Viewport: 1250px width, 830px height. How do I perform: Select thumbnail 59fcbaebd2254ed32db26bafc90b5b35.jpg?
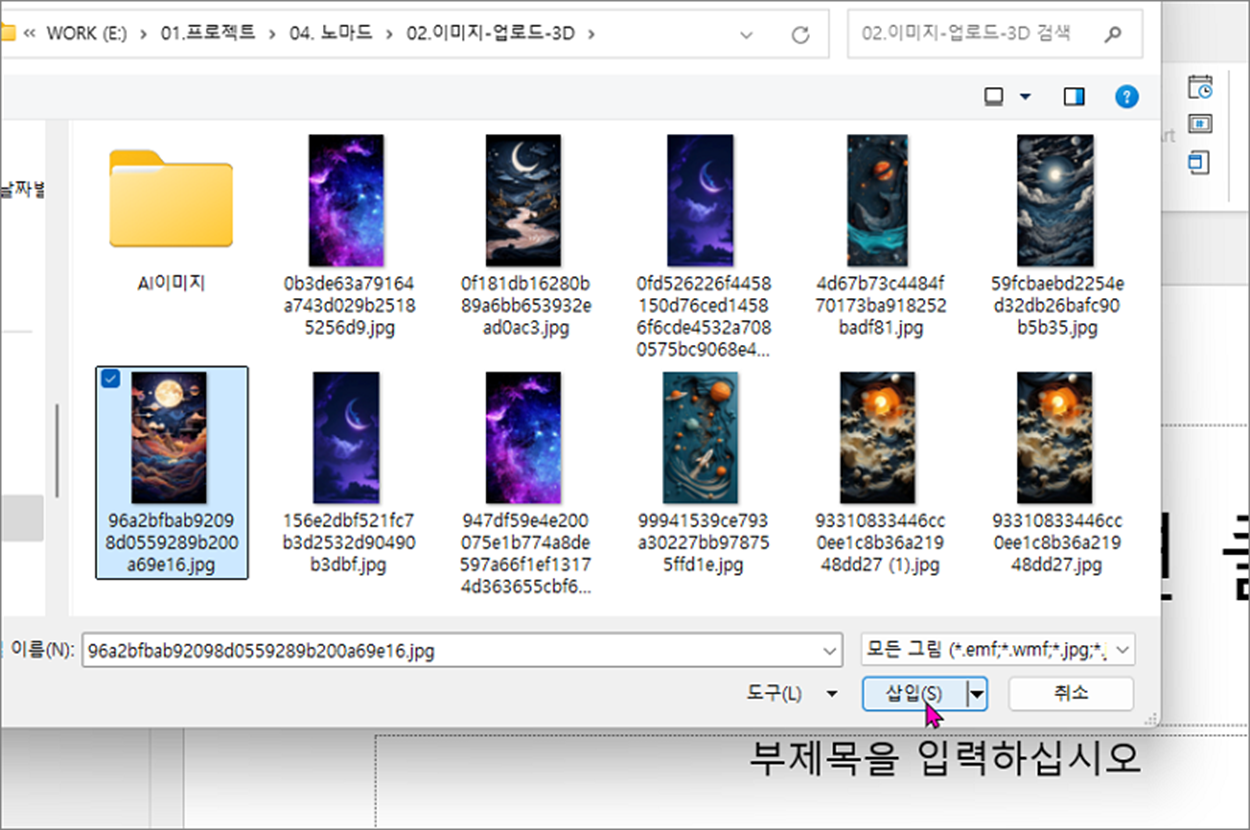click(1054, 199)
